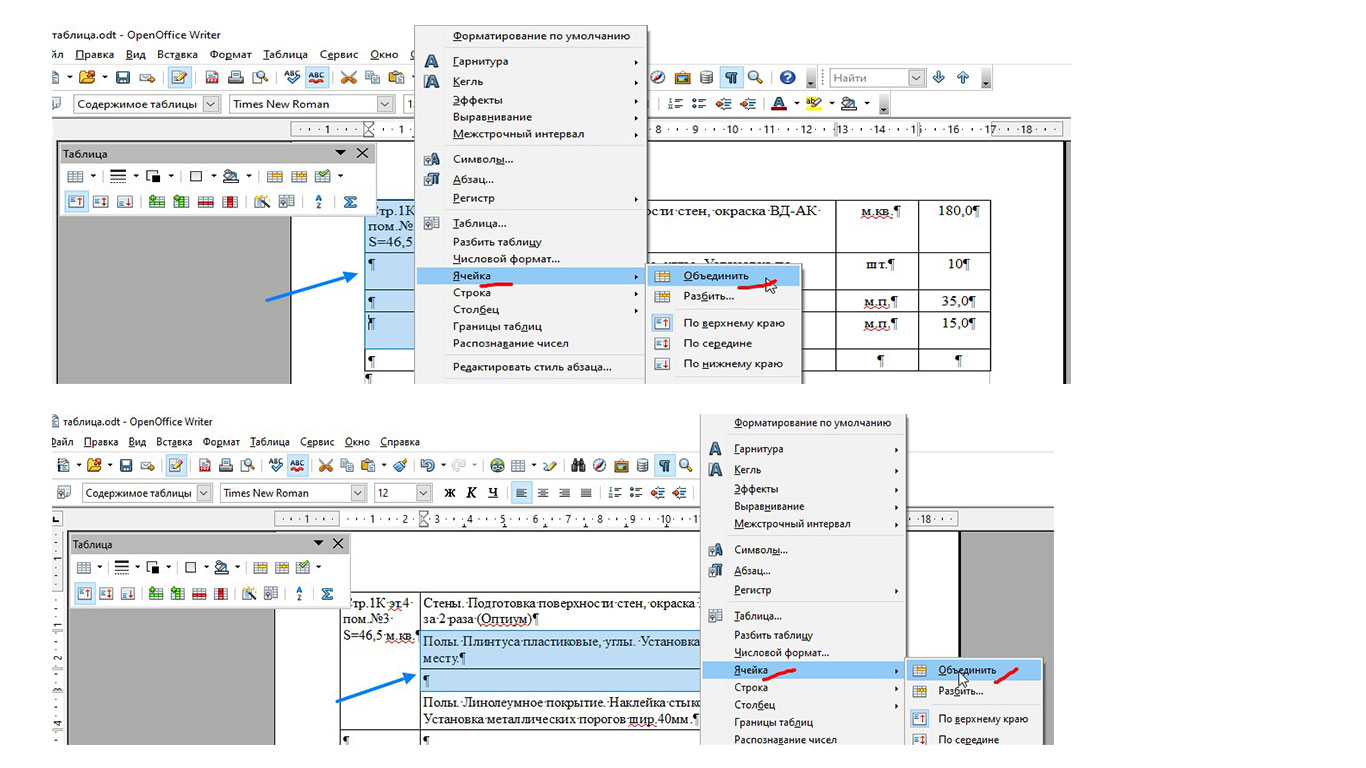1366x768 pixels.
Task: Expand the font size 12 dropdown
Action: [x=423, y=493]
